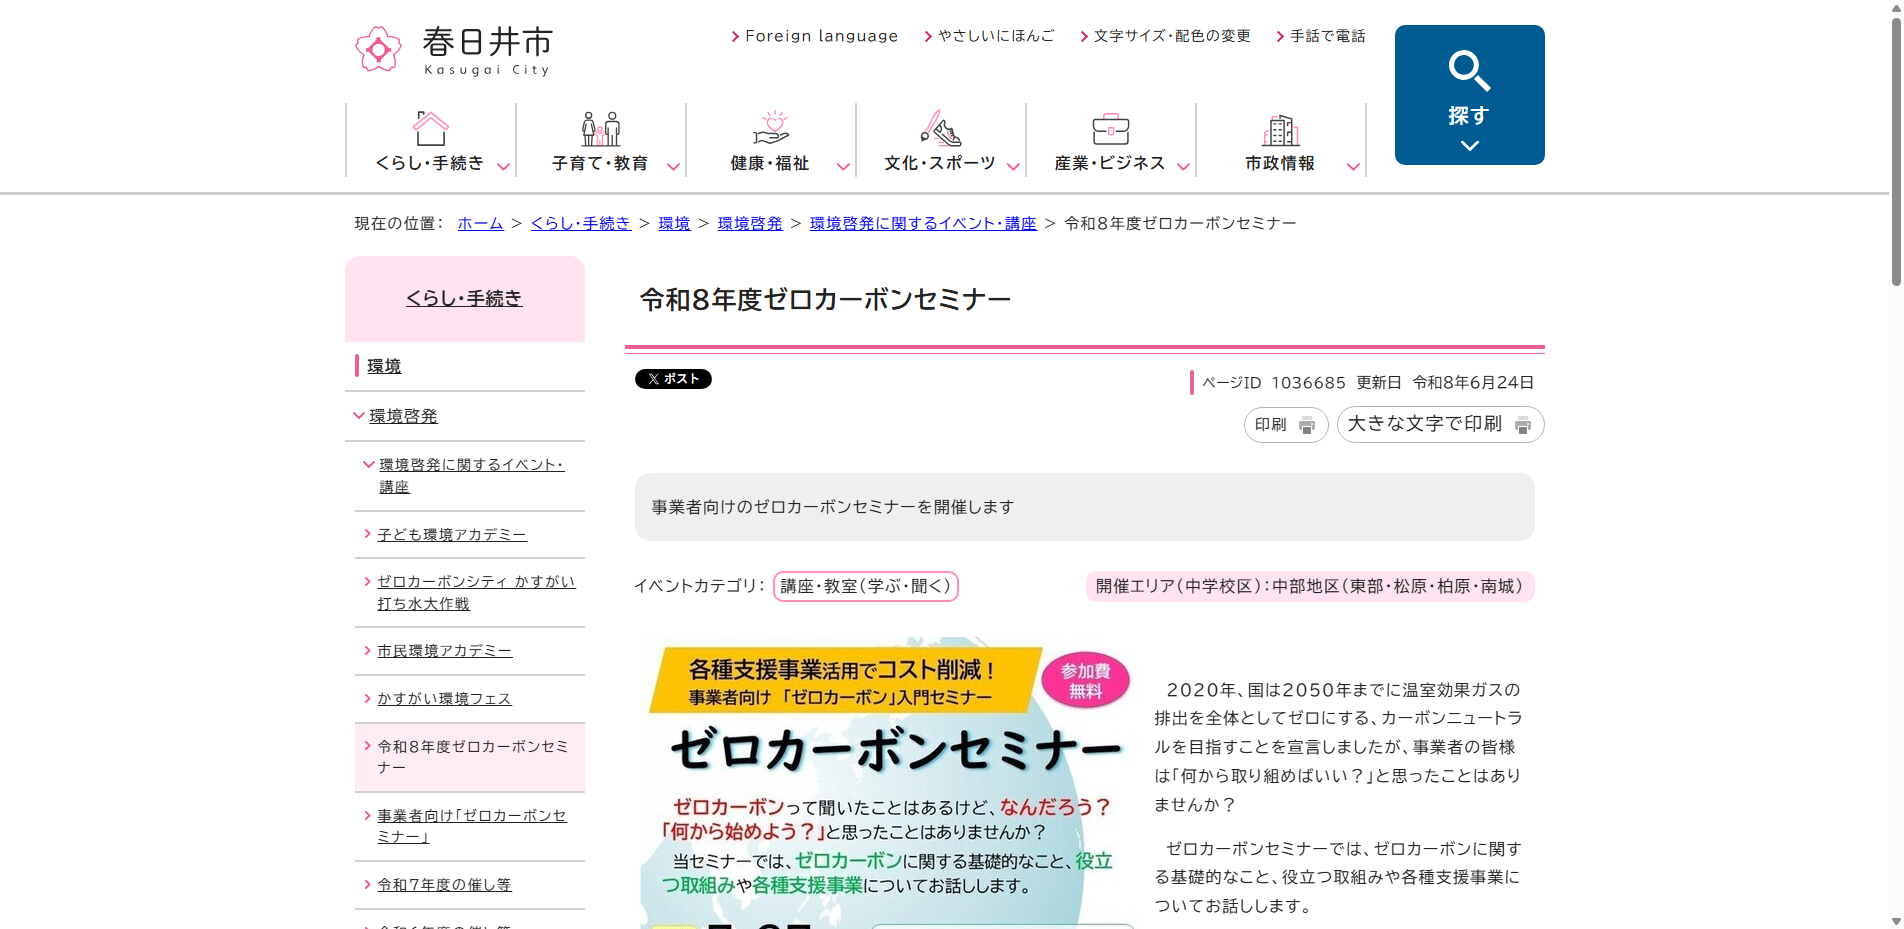
Task: Select 子ども環境アカデミー in the sidebar
Action: click(x=452, y=535)
